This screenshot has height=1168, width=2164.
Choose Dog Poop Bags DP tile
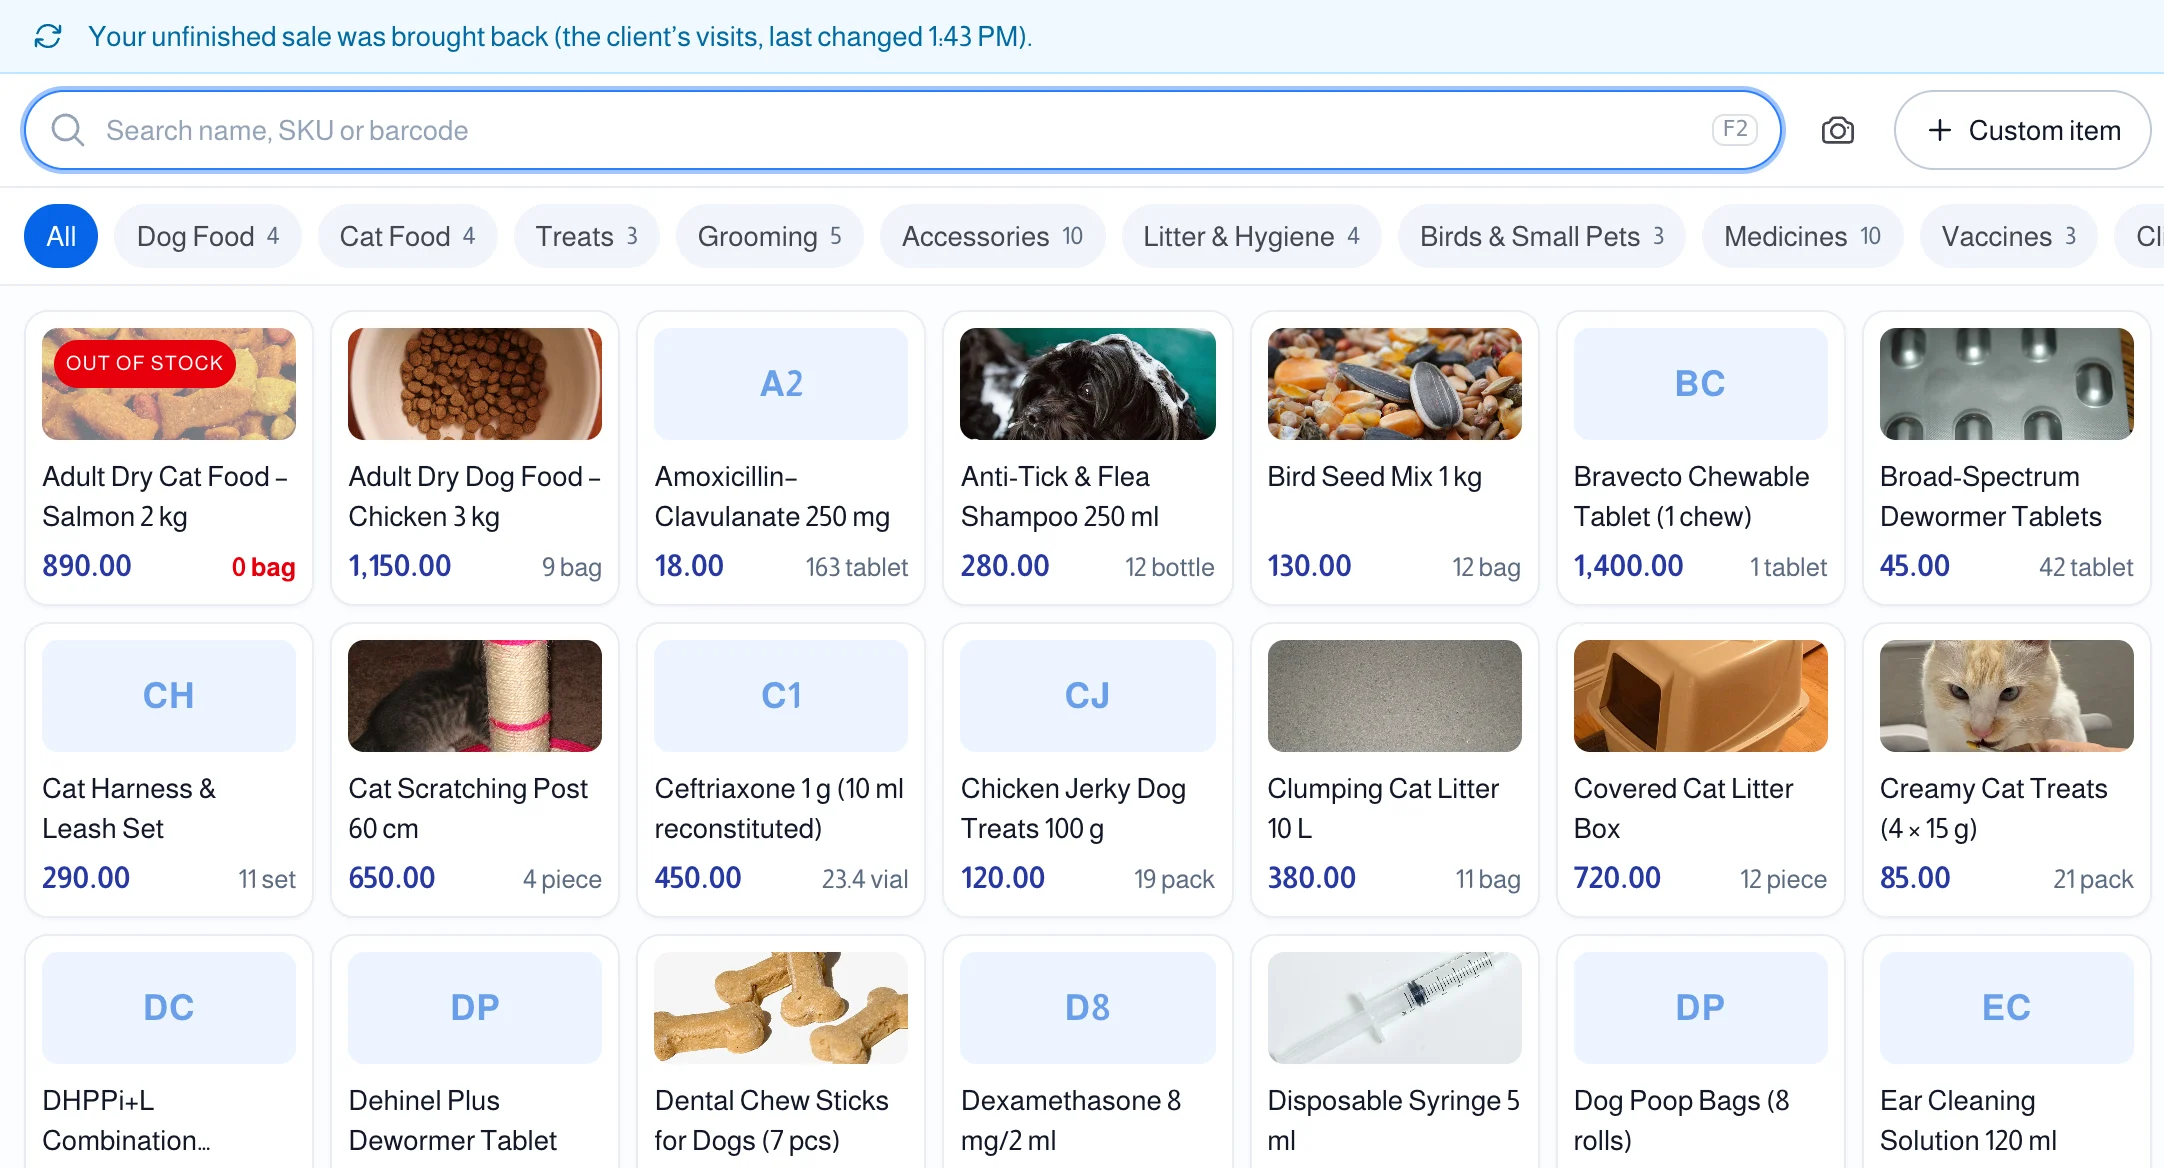1701,1008
